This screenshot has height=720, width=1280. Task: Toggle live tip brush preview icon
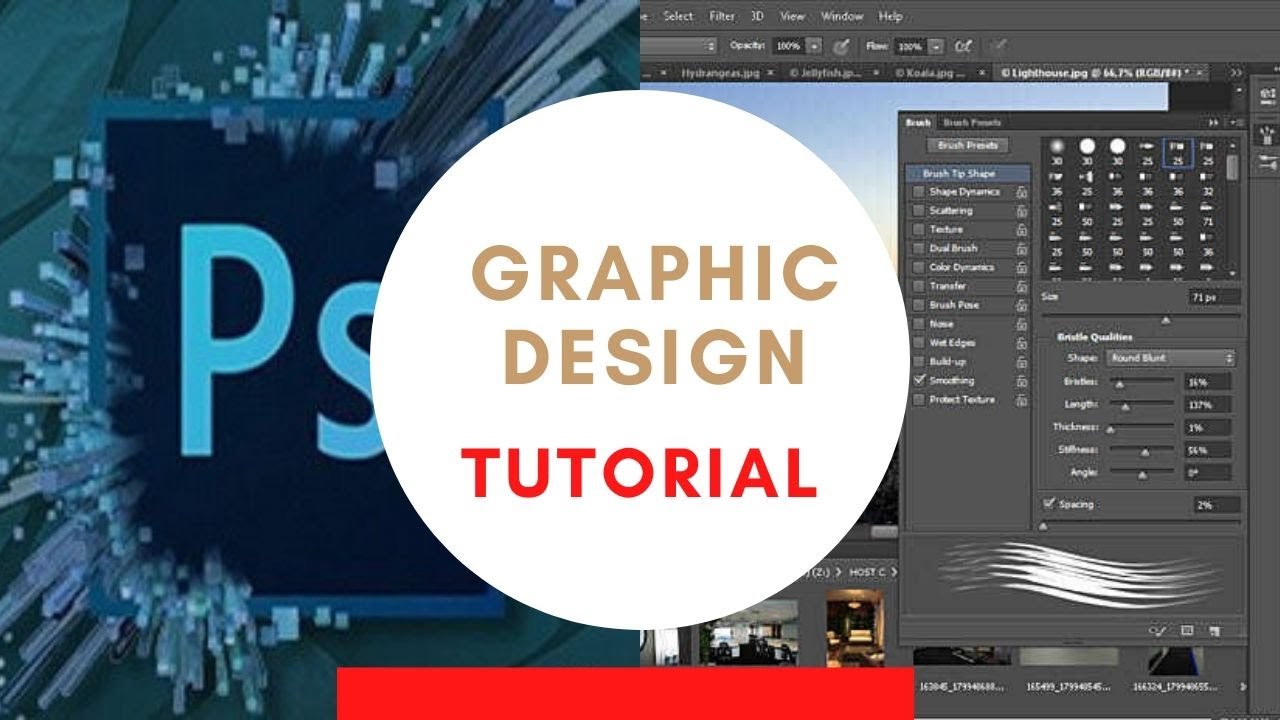pos(1159,631)
